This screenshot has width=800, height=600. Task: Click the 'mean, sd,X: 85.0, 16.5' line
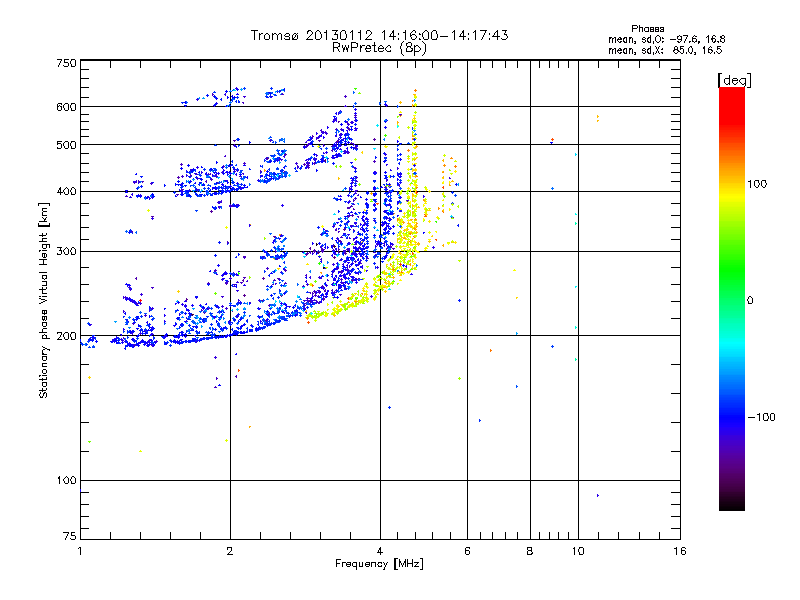click(665, 50)
